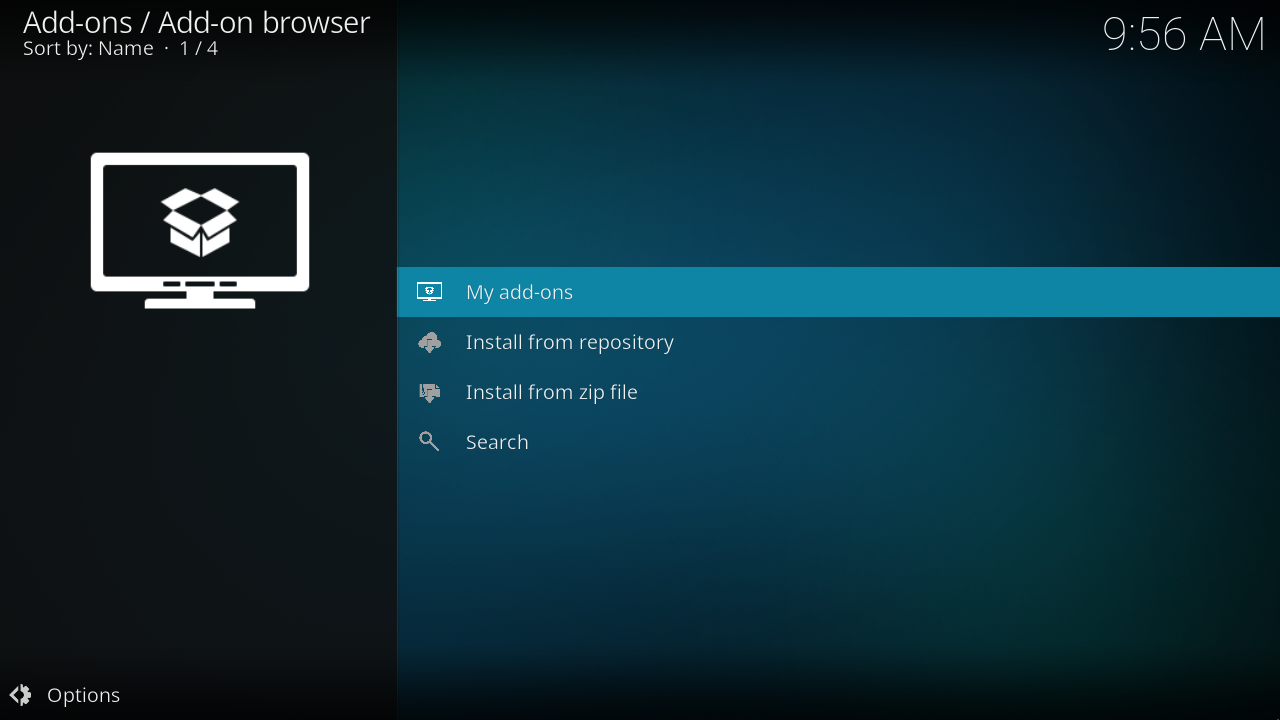Choose Install from repository

coord(838,342)
